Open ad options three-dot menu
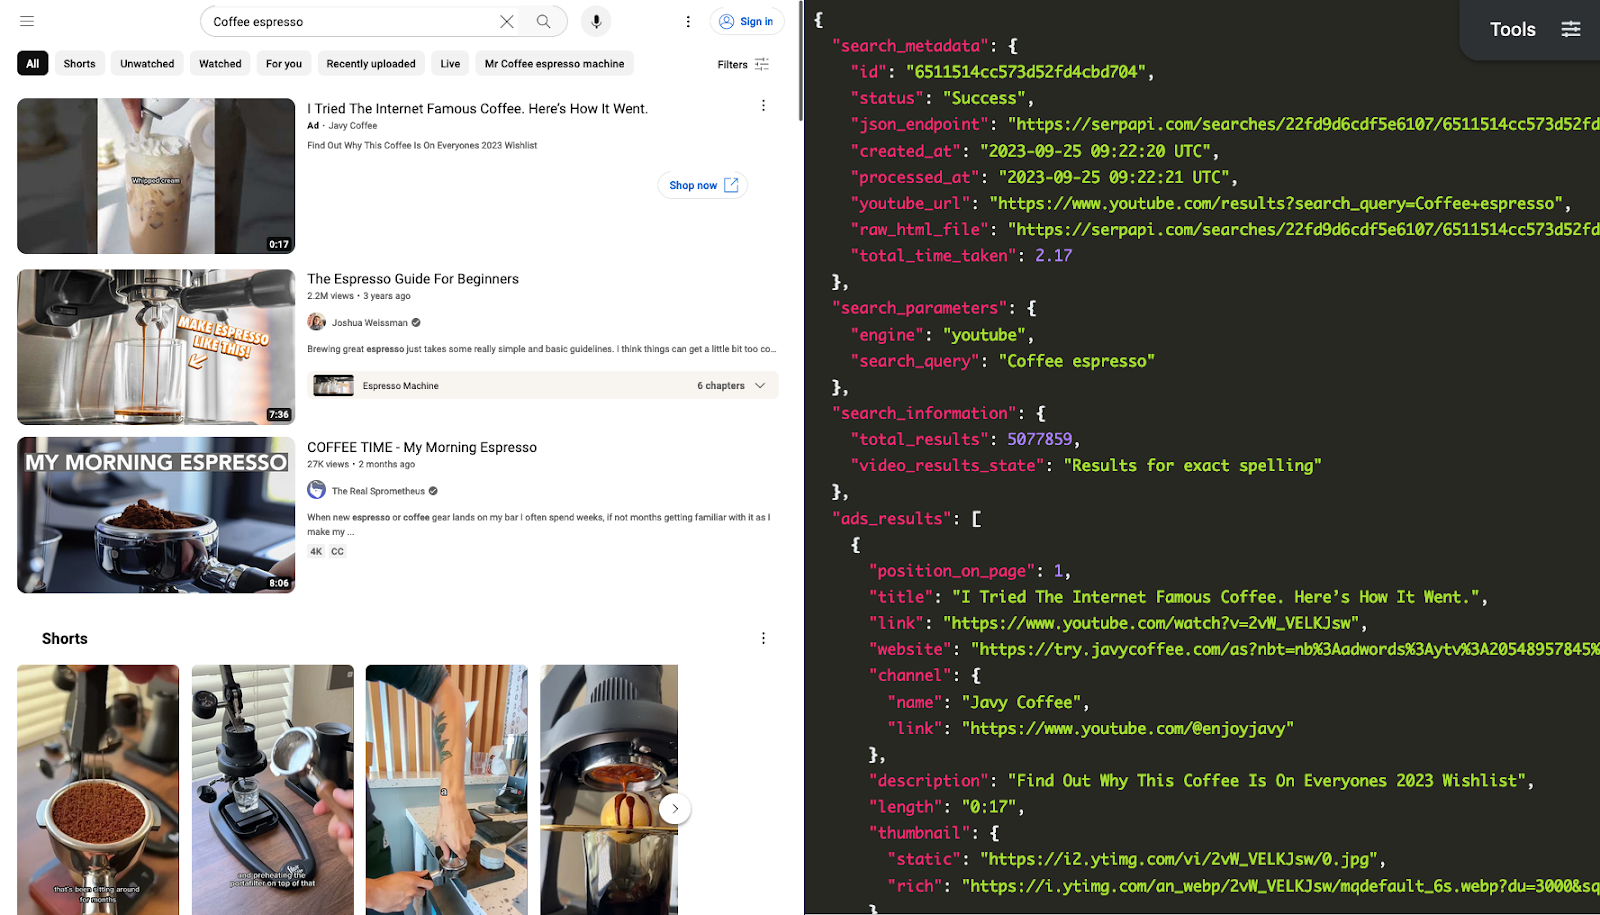Screen dimensions: 1600x915 pyautogui.click(x=763, y=105)
